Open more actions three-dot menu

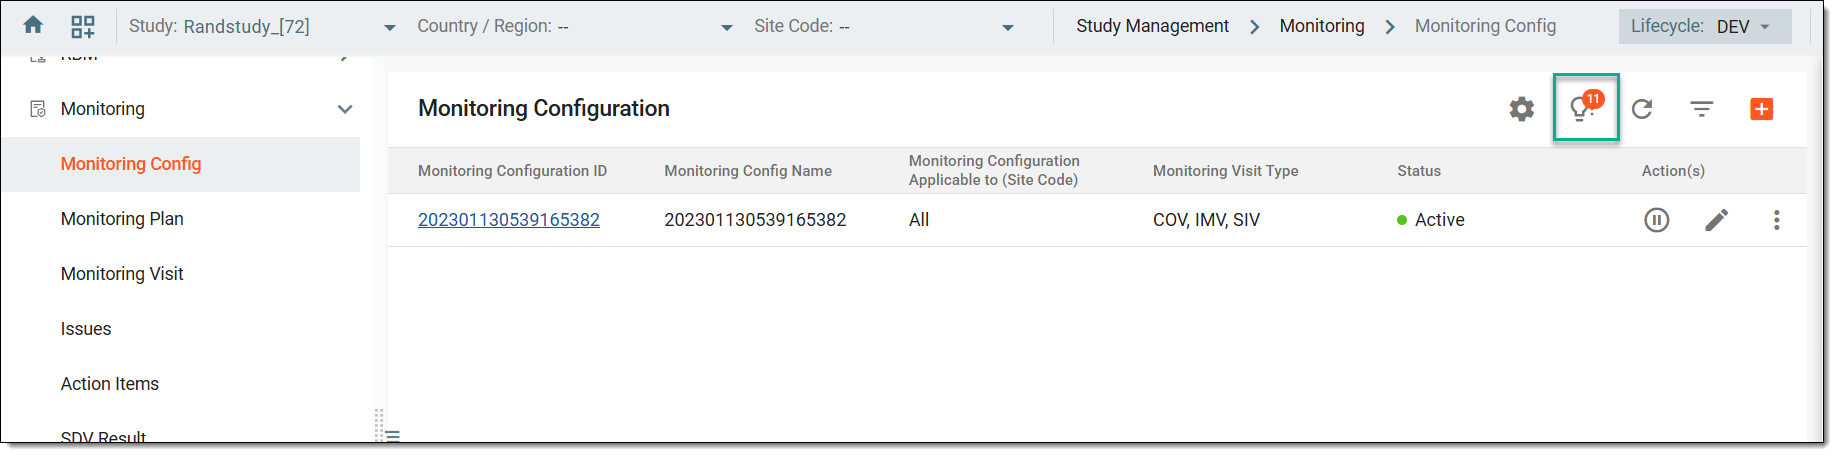tap(1776, 220)
